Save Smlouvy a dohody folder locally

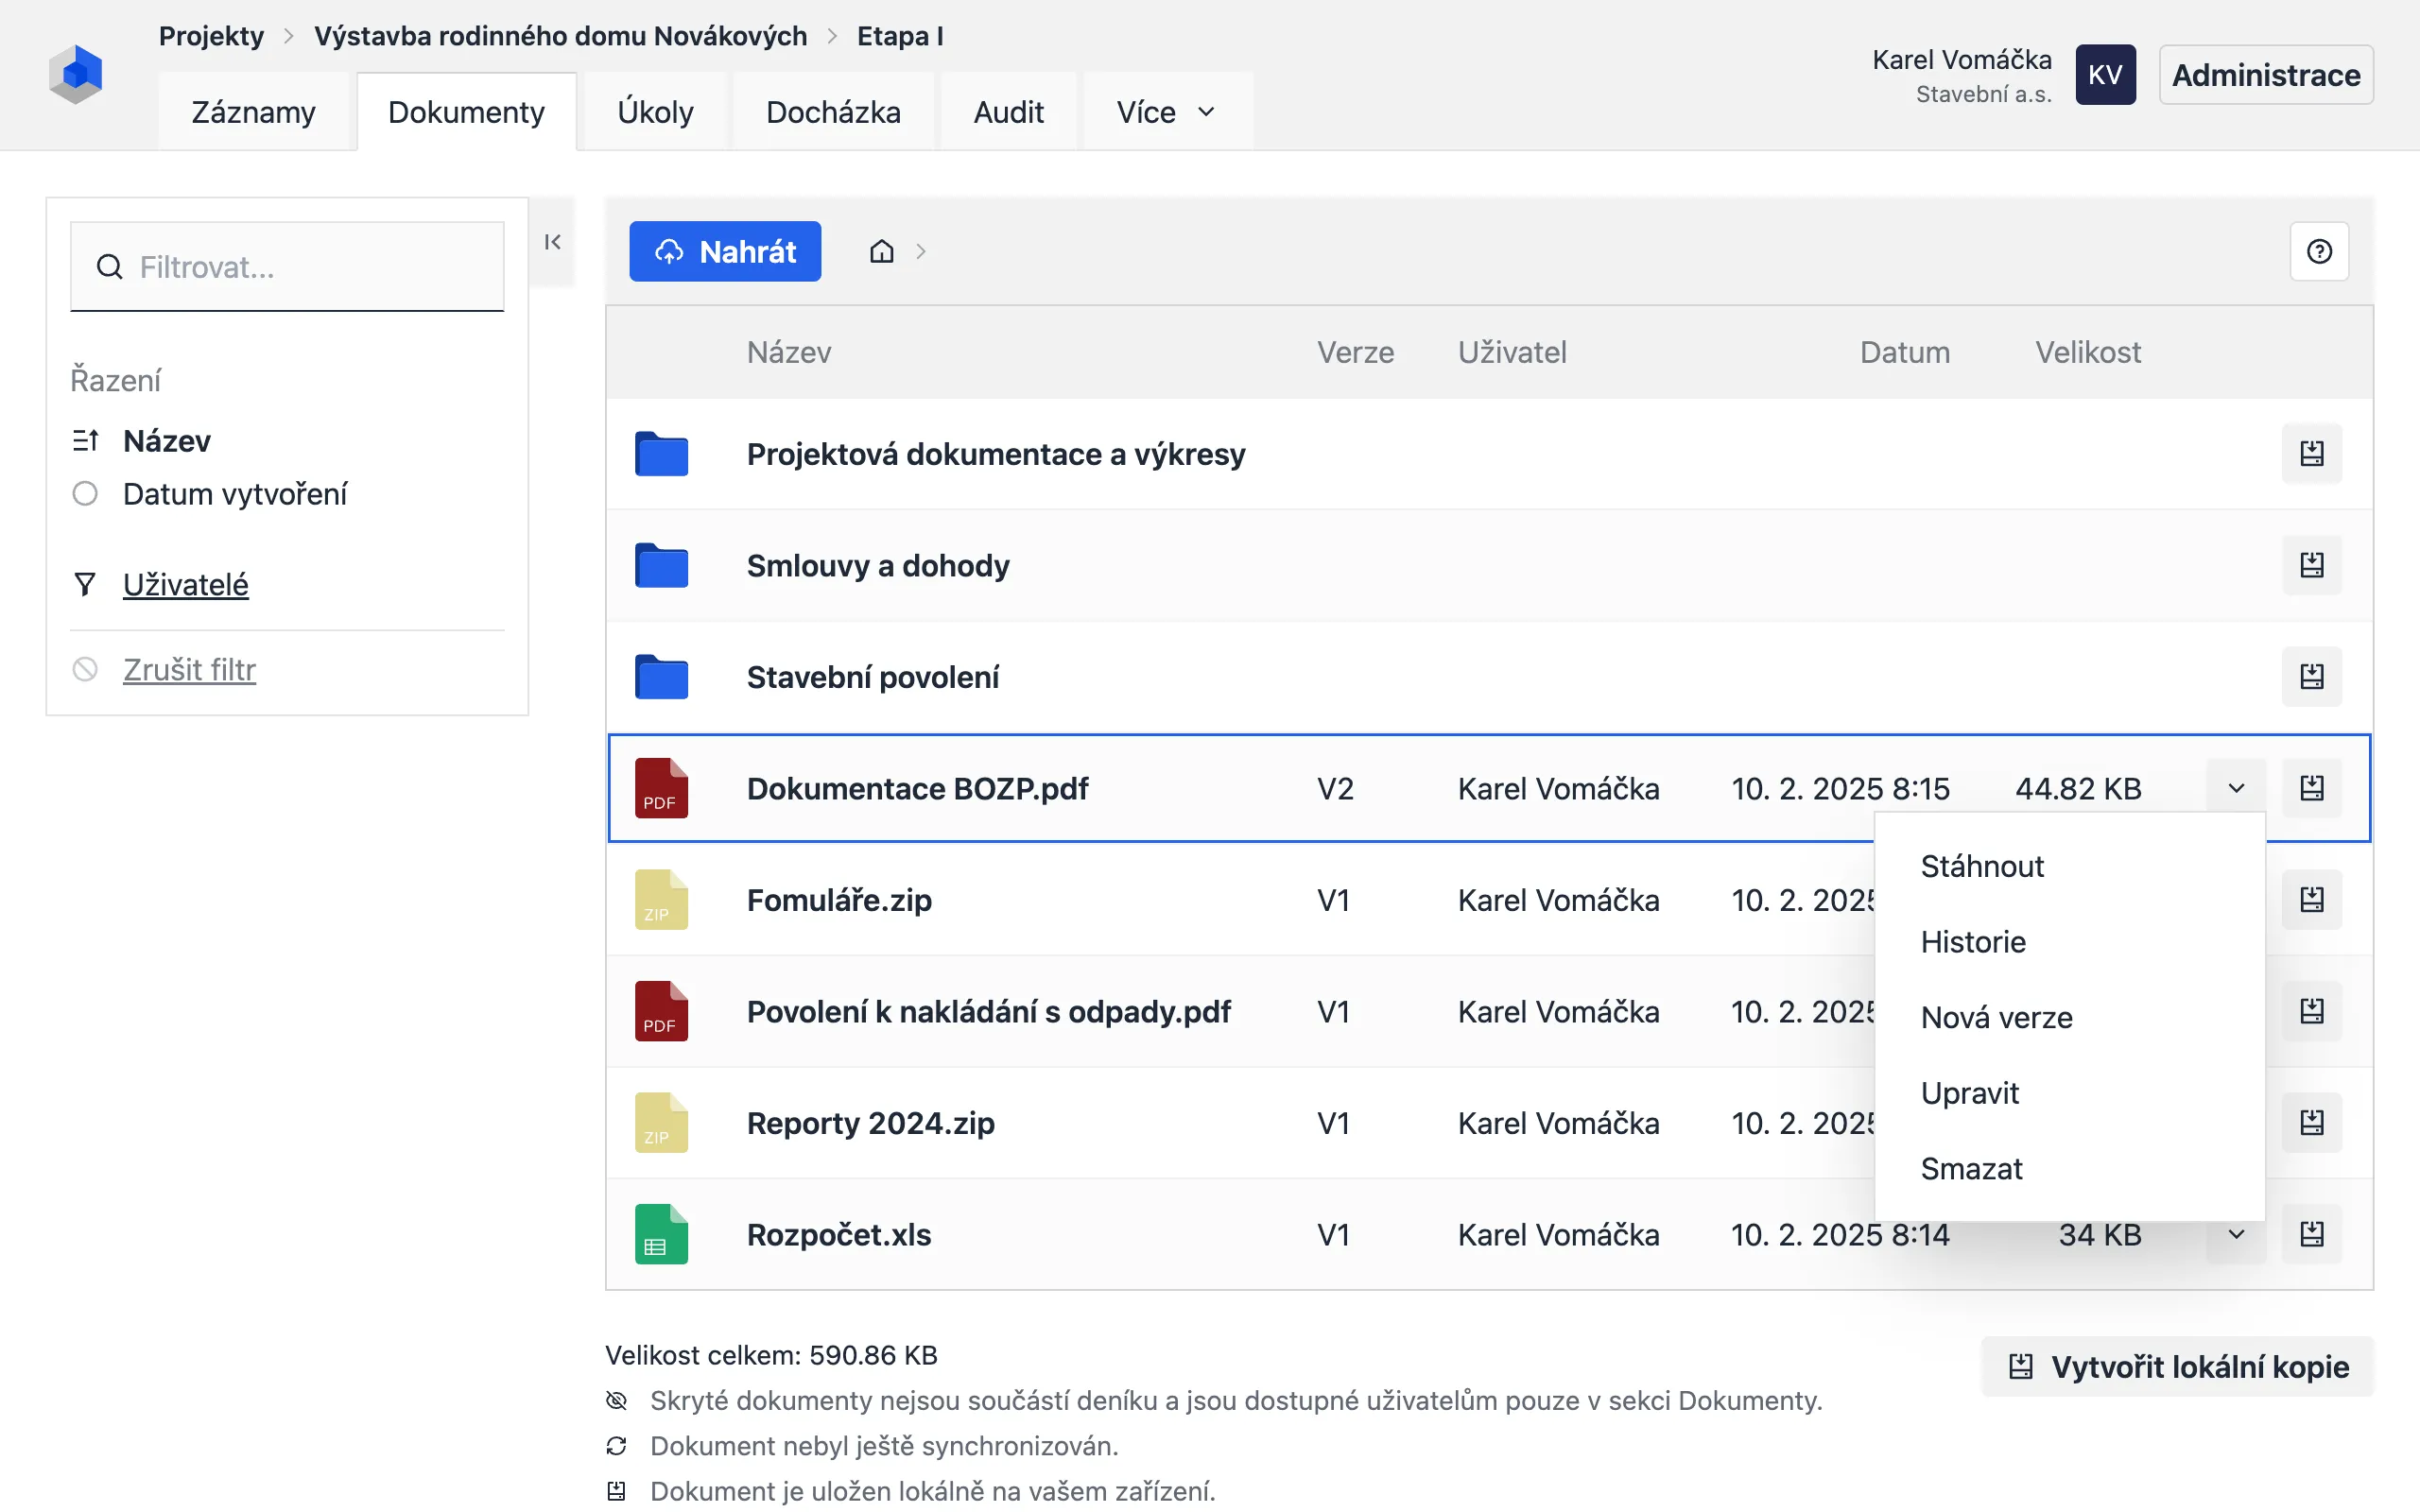2312,565
